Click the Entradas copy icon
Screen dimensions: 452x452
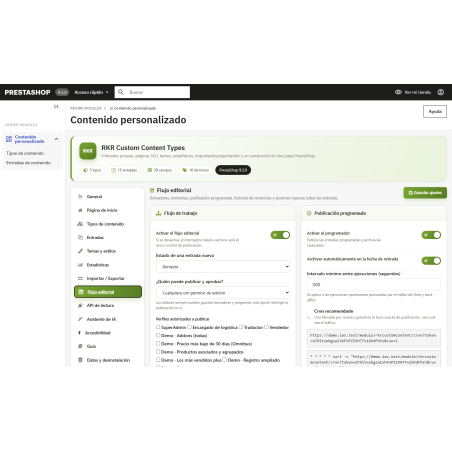tap(80, 238)
